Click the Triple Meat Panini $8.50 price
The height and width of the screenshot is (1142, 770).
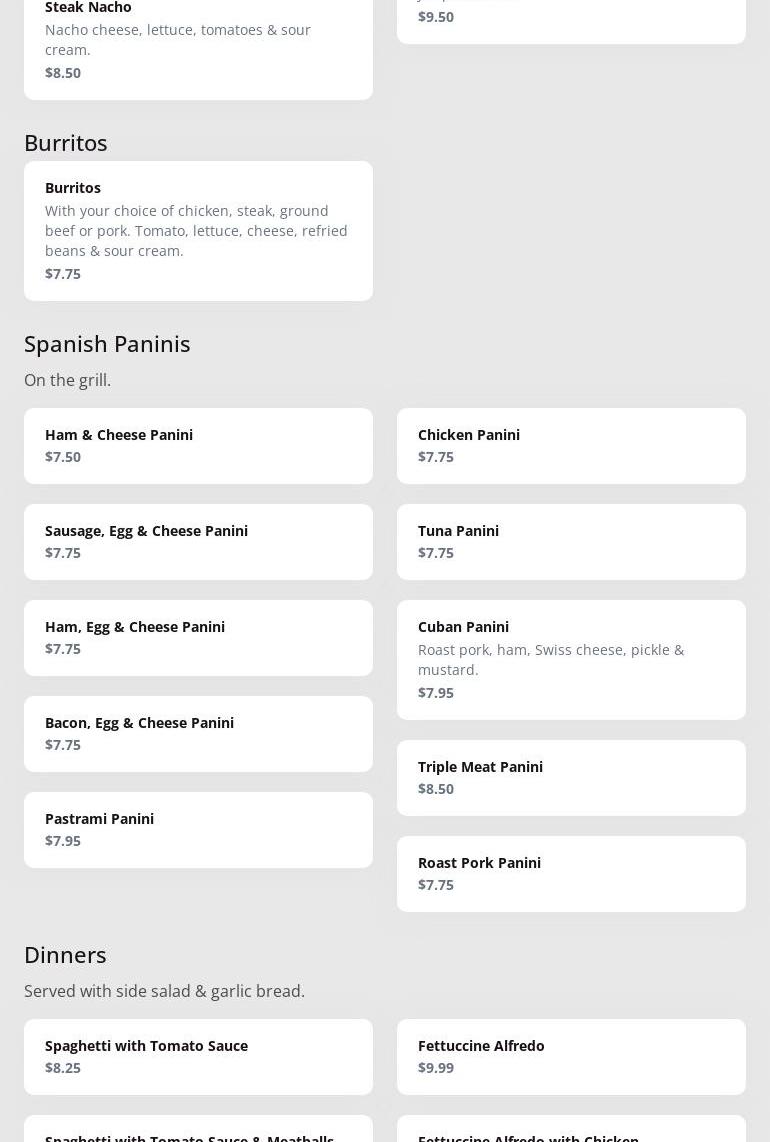(436, 788)
